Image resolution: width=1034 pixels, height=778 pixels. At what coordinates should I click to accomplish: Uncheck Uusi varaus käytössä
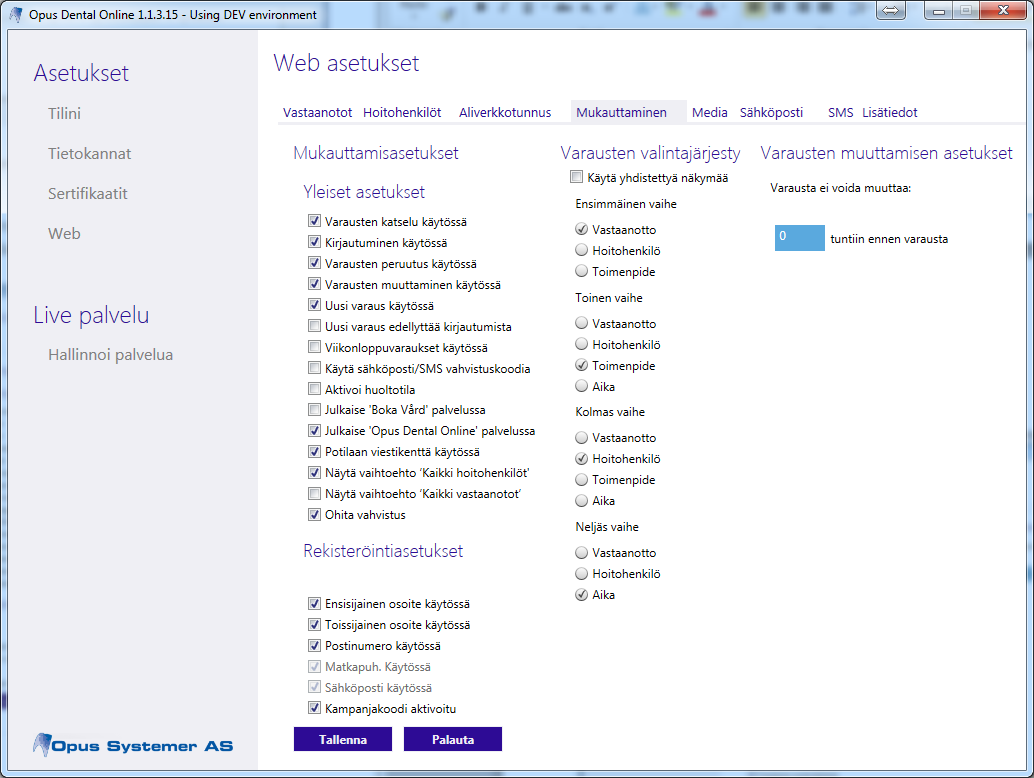coord(315,305)
